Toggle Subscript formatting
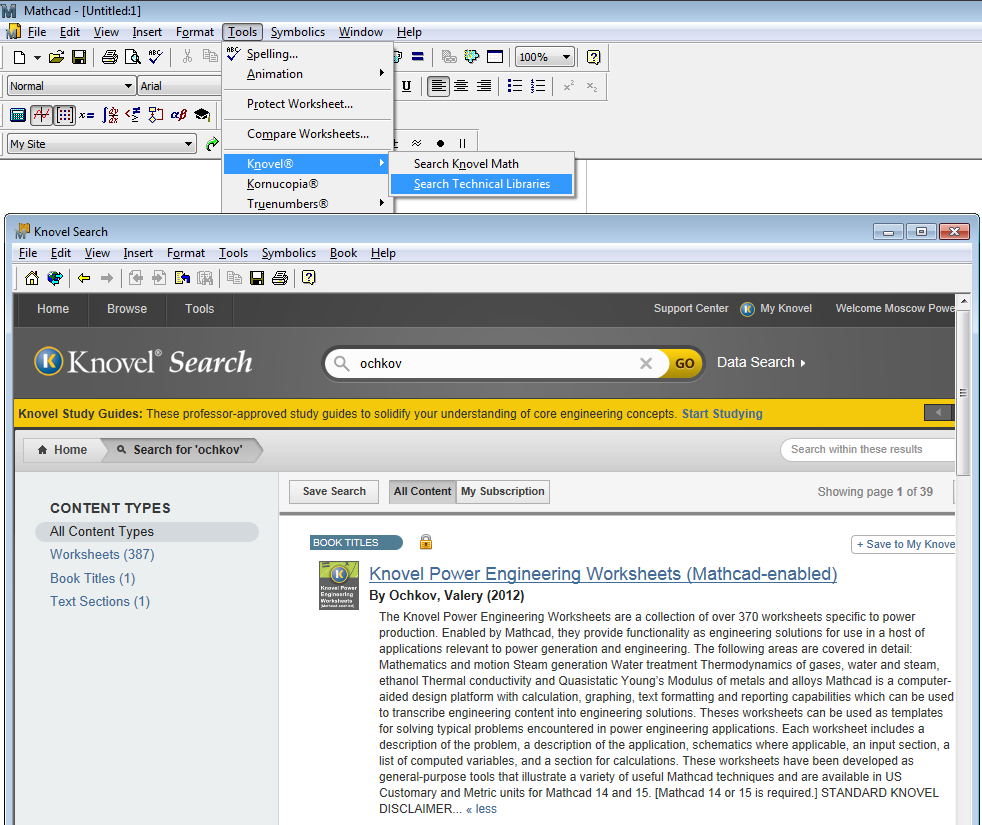 tap(592, 86)
